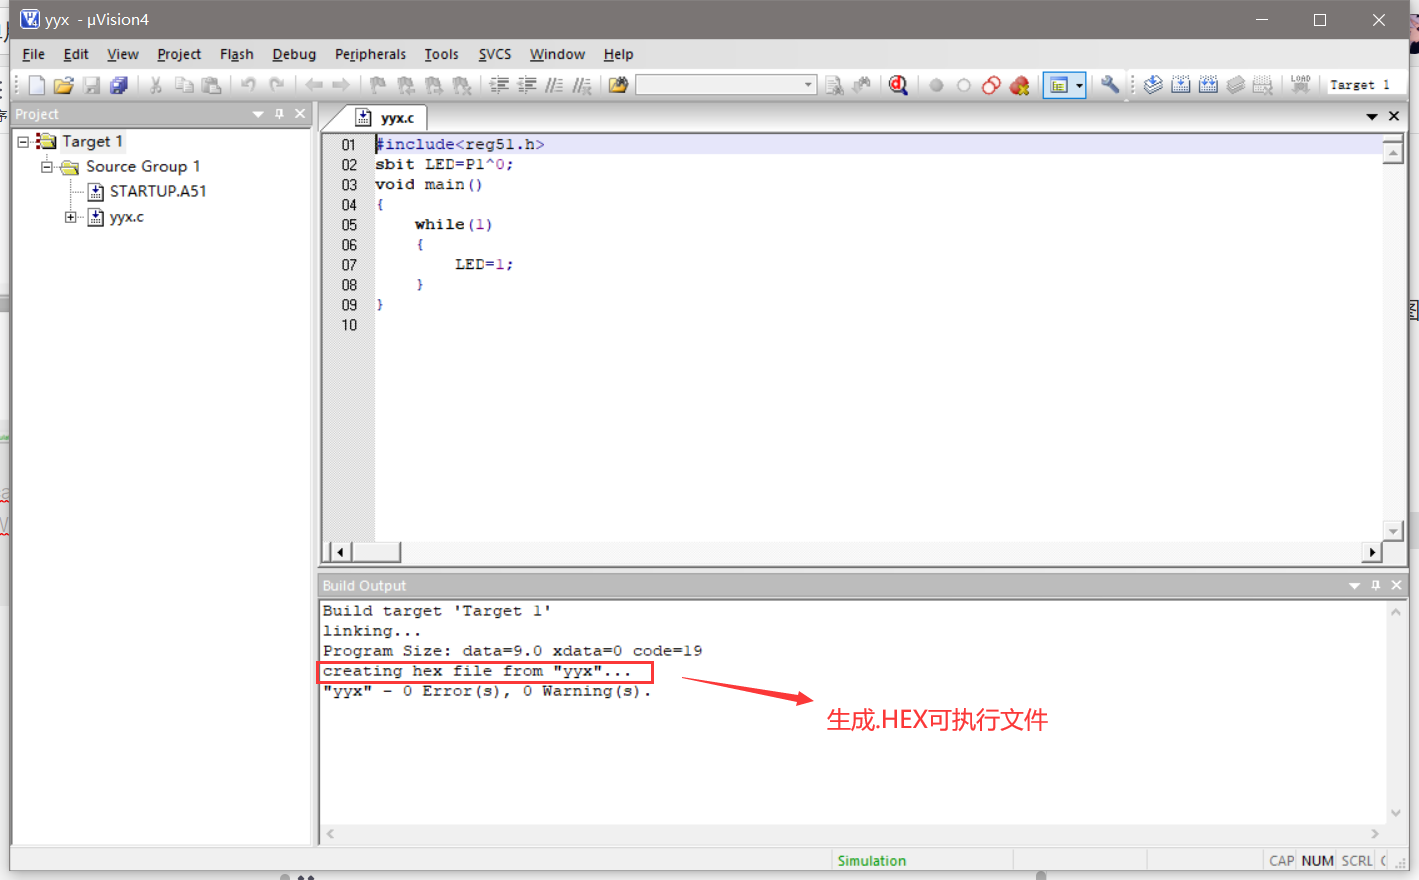Viewport: 1419px width, 880px height.
Task: Expand the yyx.c tree node
Action: pos(71,217)
